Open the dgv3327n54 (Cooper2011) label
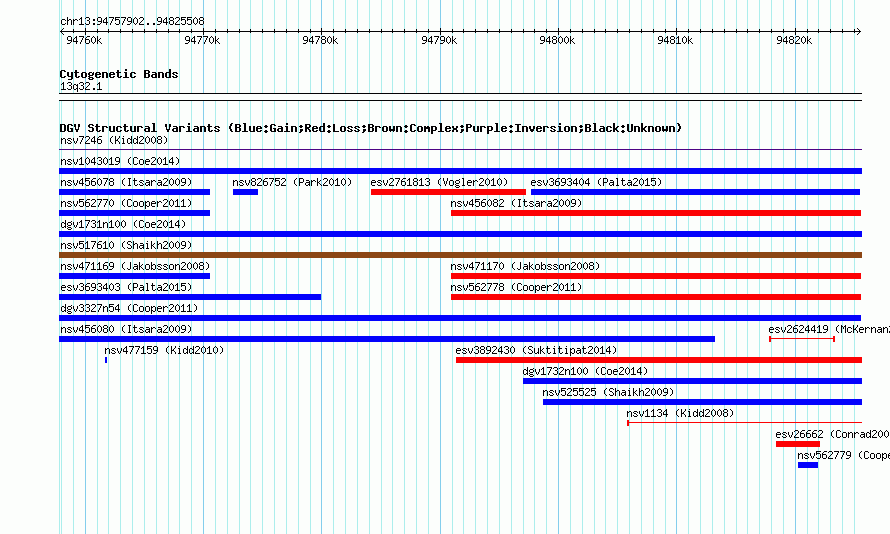The height and width of the screenshot is (534, 890). (x=129, y=308)
